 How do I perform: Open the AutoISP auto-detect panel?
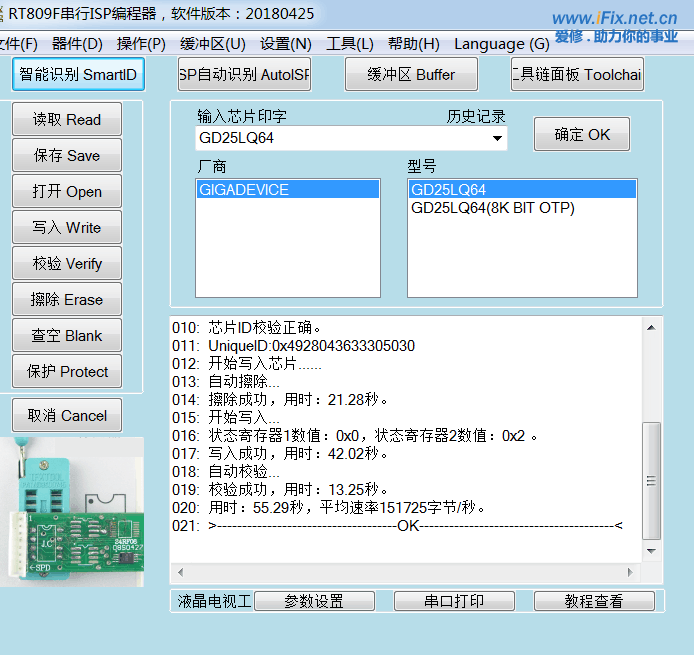(244, 74)
